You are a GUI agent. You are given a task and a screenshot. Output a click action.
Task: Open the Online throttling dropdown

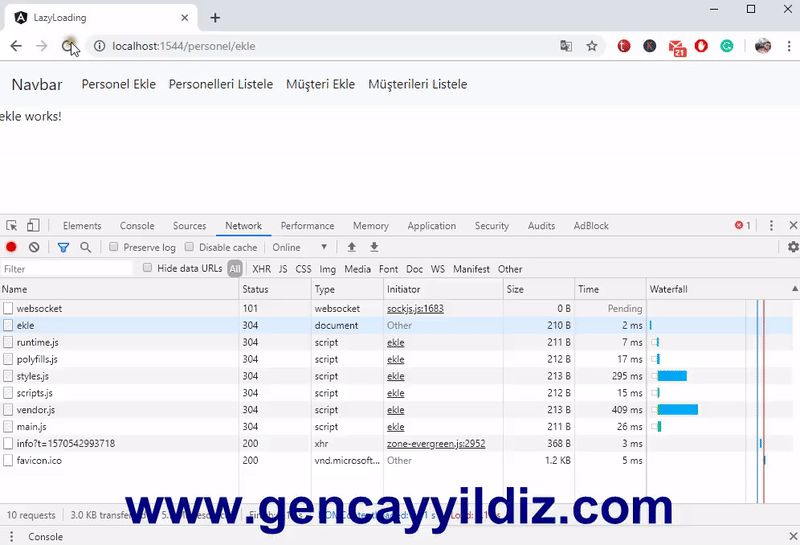click(x=300, y=247)
